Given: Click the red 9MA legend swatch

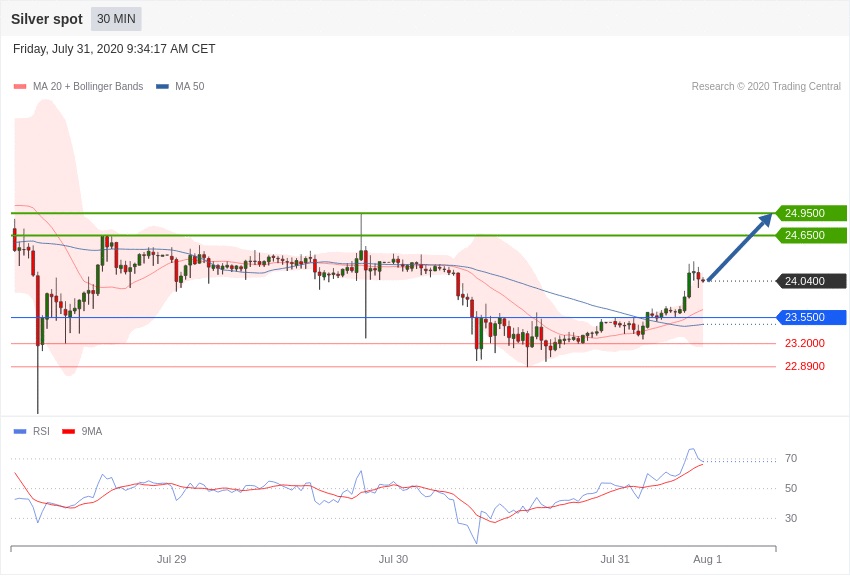Looking at the screenshot, I should pyautogui.click(x=68, y=432).
